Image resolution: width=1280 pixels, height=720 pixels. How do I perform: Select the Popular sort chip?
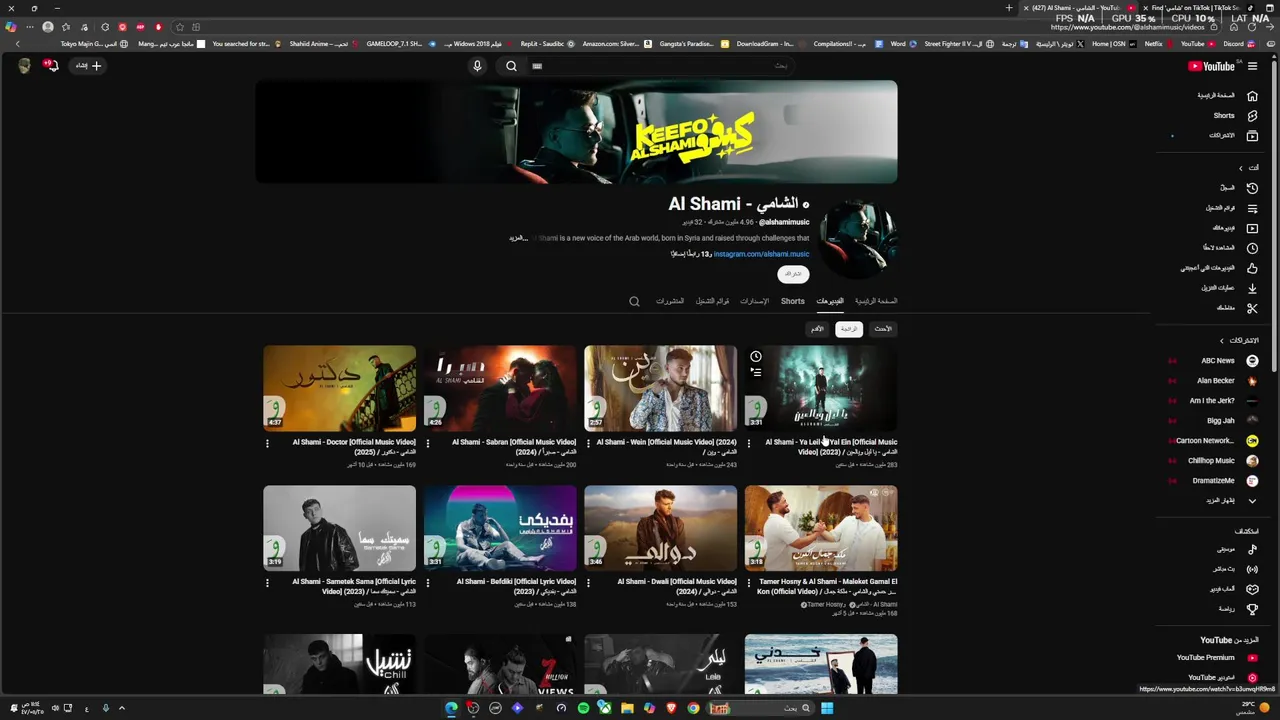(x=849, y=329)
